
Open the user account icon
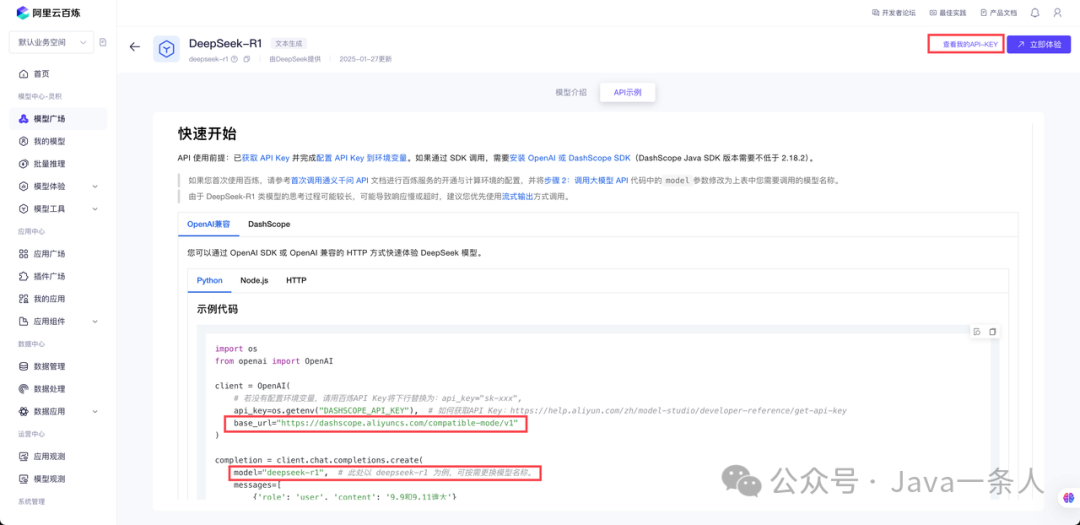(1057, 12)
